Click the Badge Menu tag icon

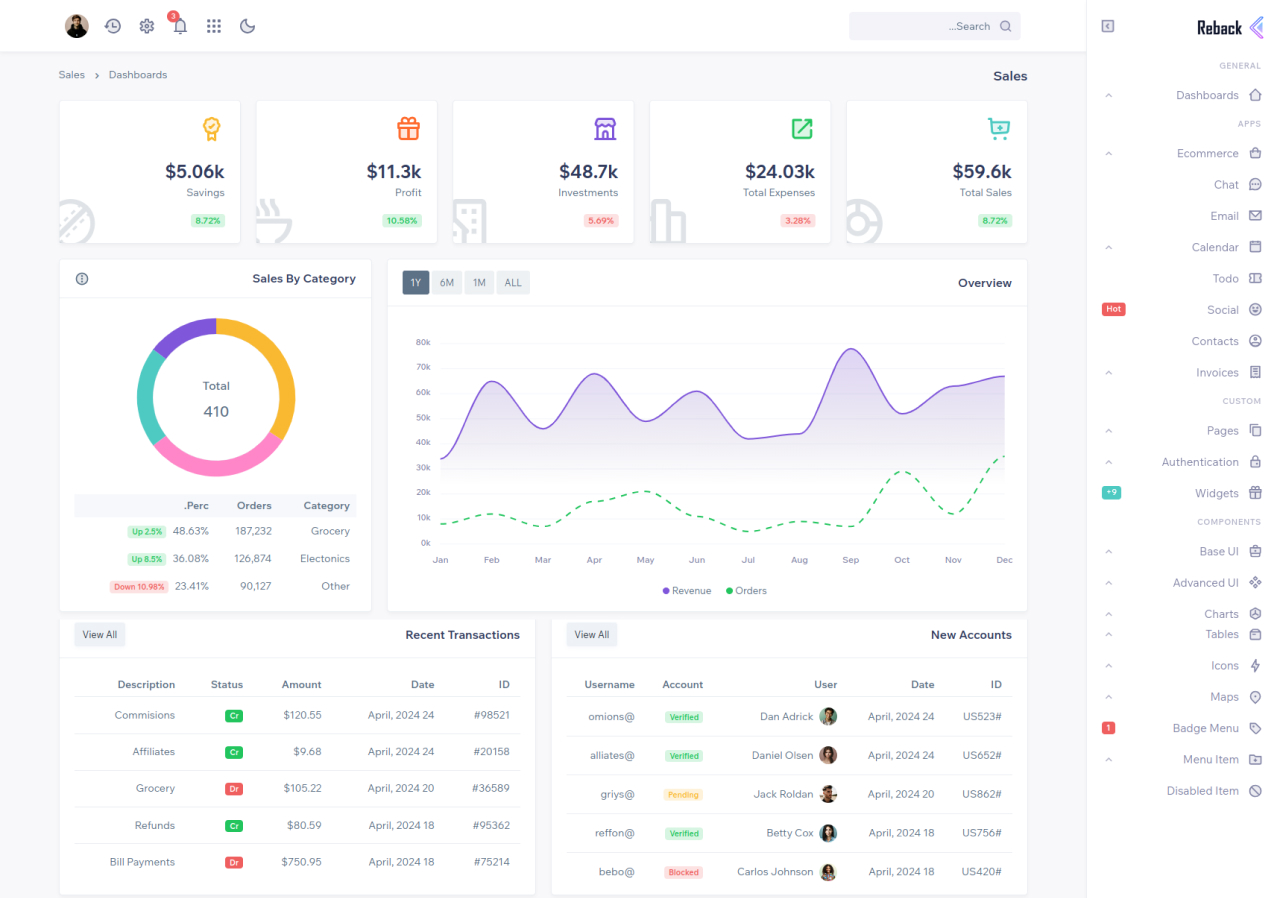tap(1256, 728)
